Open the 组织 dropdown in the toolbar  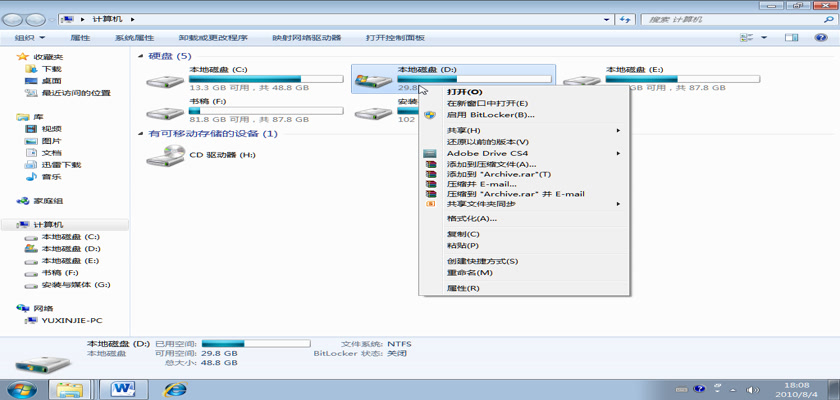click(x=28, y=37)
